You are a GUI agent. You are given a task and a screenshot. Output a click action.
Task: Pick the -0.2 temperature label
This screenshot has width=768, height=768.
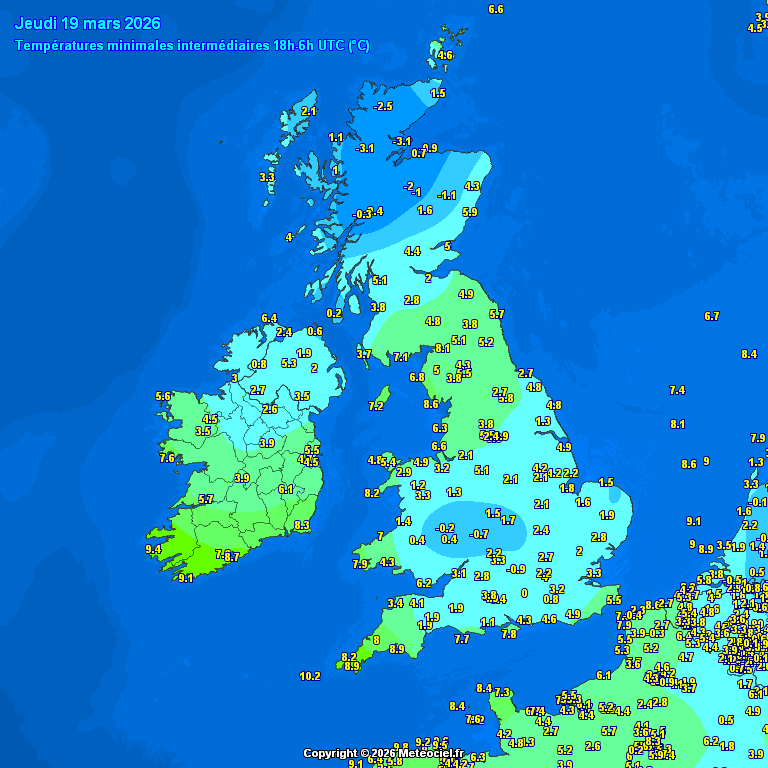445,528
